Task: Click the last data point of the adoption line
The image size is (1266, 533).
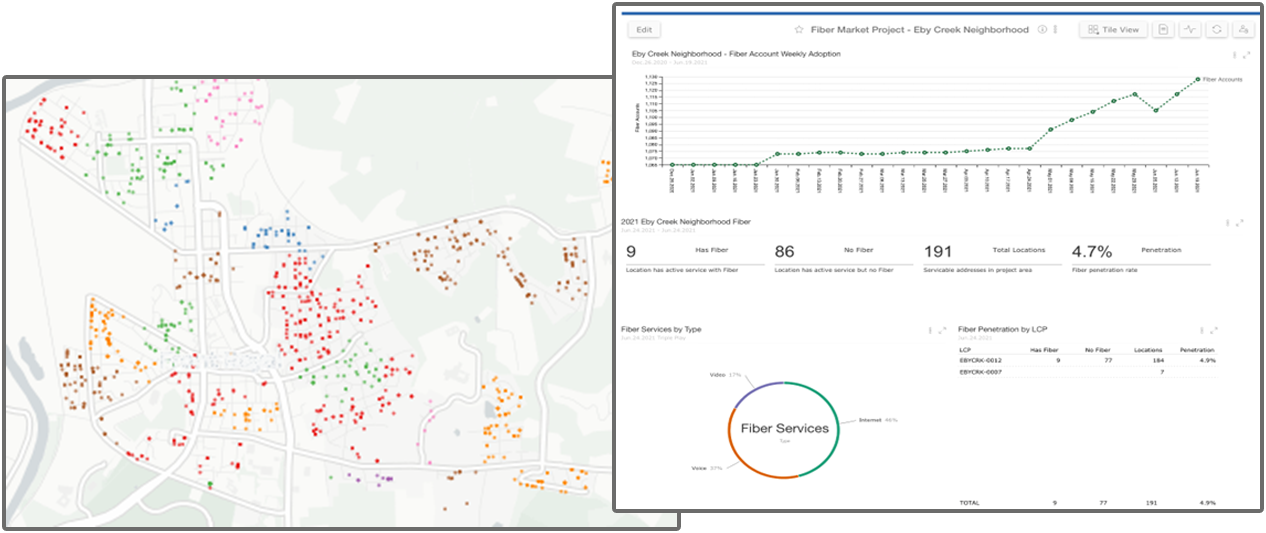Action: click(x=1198, y=79)
